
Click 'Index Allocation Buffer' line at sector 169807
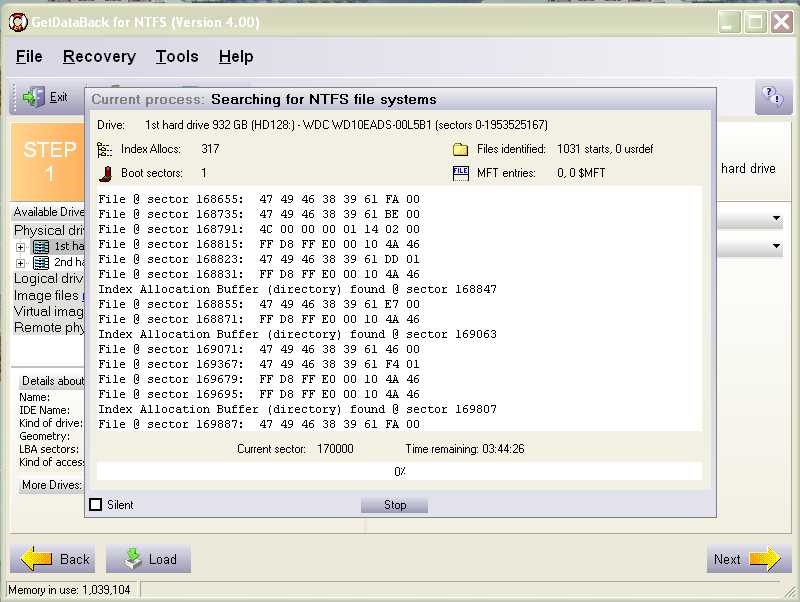click(x=297, y=409)
